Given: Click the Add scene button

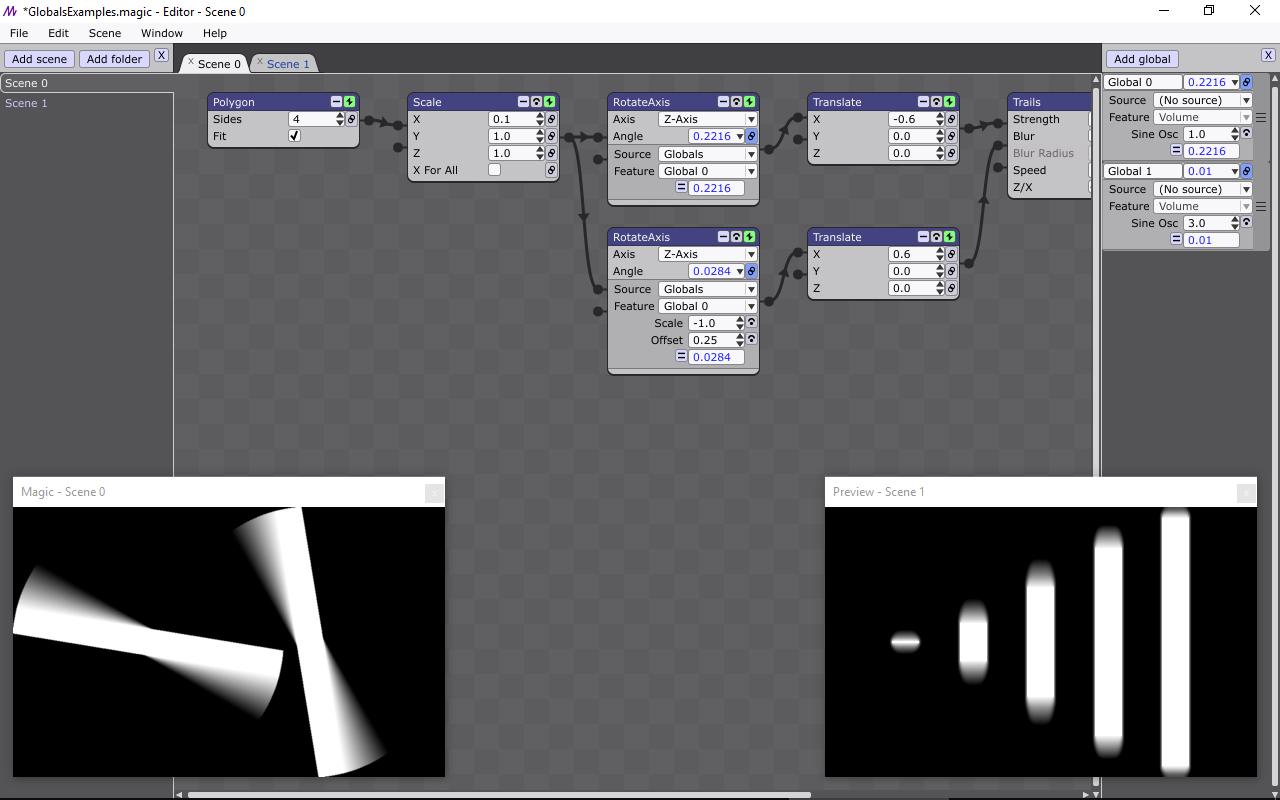Looking at the screenshot, I should tap(39, 59).
